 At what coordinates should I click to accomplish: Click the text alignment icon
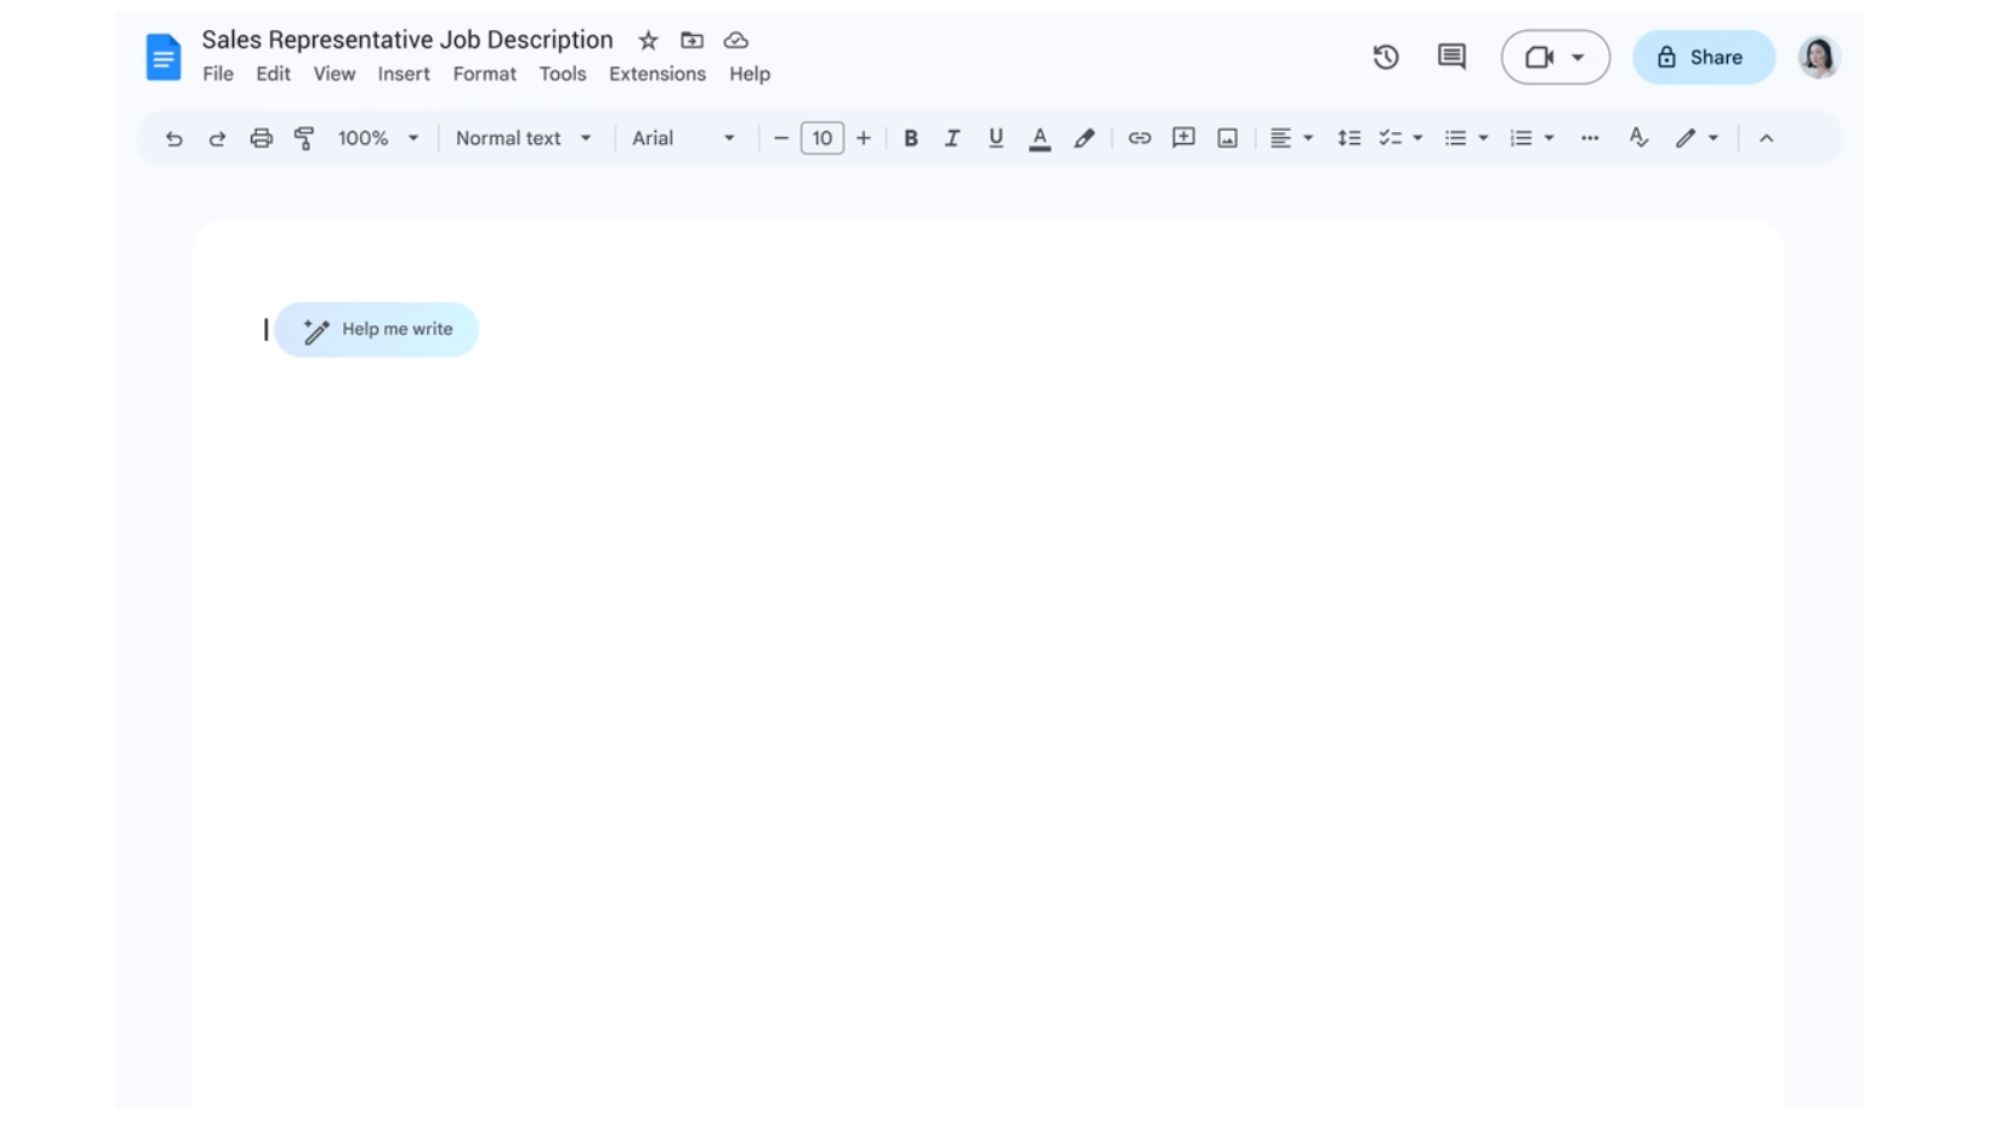pos(1279,137)
